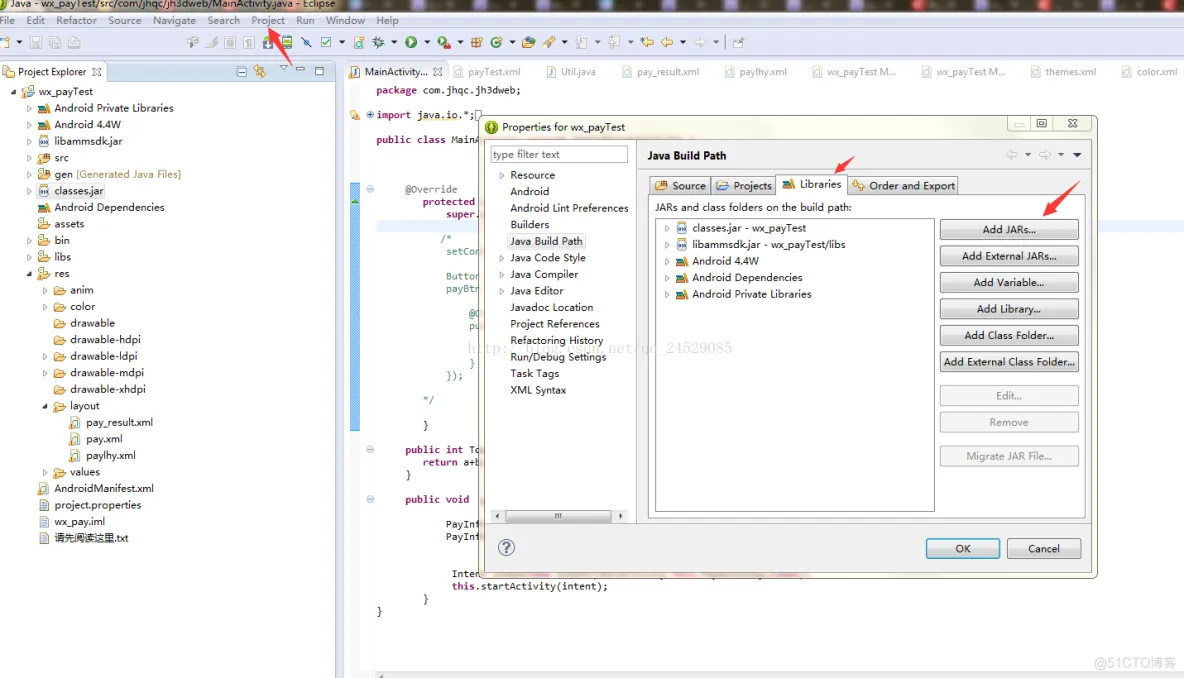Click the Previous Annotation toolbar icon

(614, 42)
